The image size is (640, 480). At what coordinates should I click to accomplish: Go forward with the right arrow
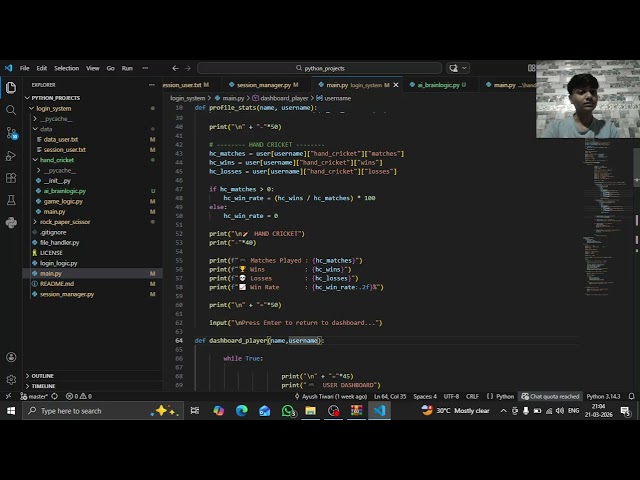click(x=188, y=68)
